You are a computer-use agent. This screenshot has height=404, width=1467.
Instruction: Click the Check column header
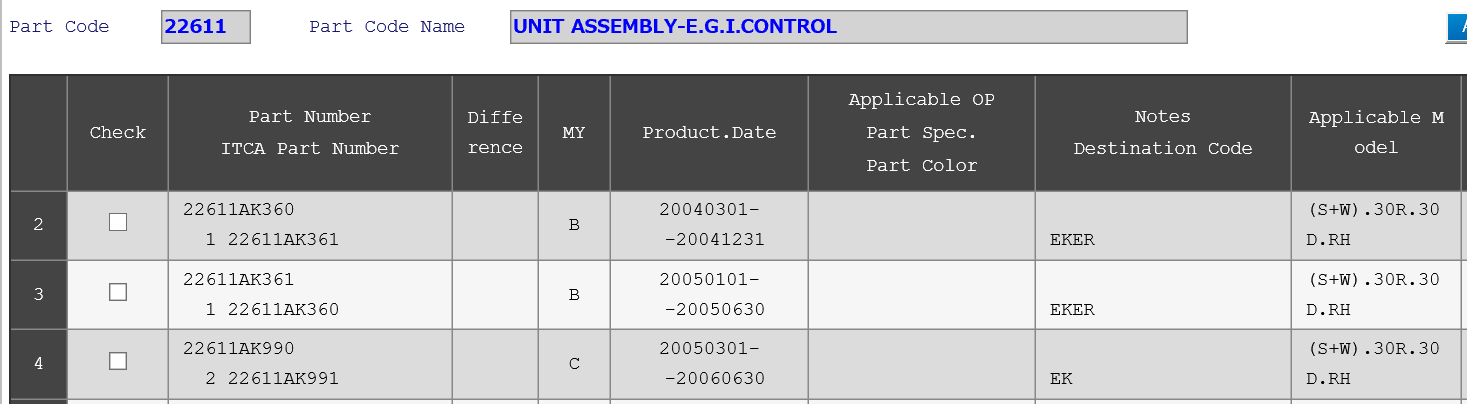(x=118, y=133)
